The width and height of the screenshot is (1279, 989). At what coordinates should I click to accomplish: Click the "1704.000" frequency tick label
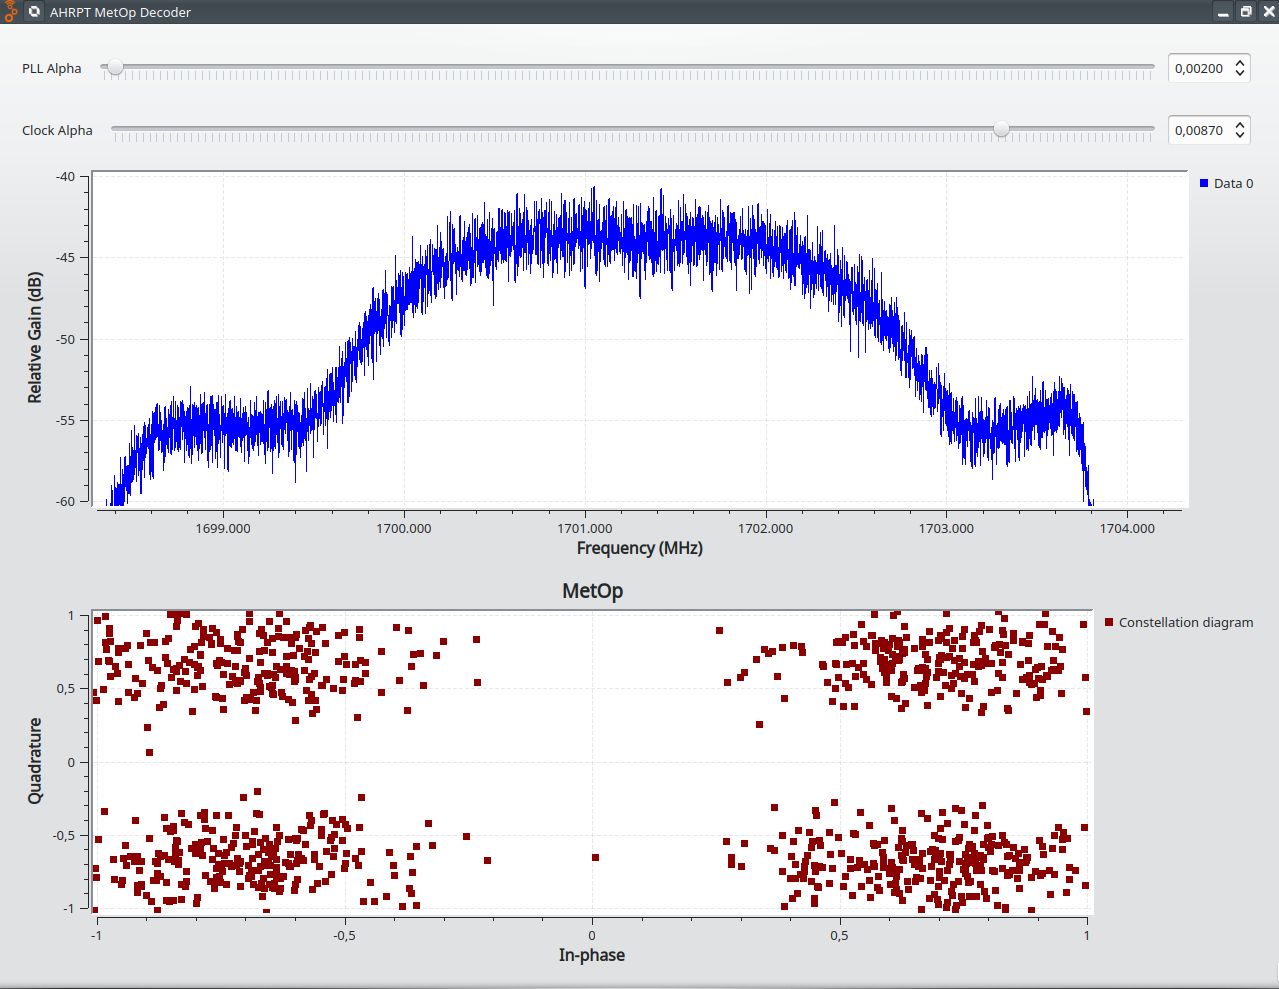coord(1127,528)
